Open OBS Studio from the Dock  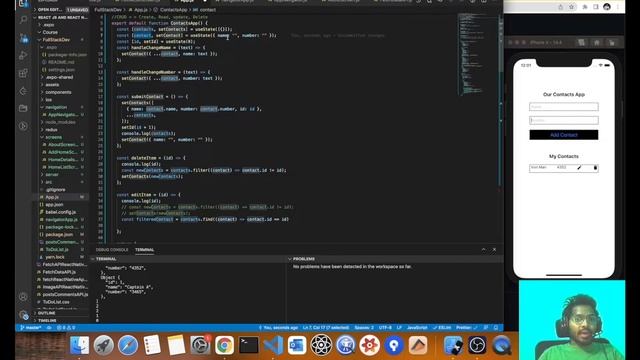[477, 345]
